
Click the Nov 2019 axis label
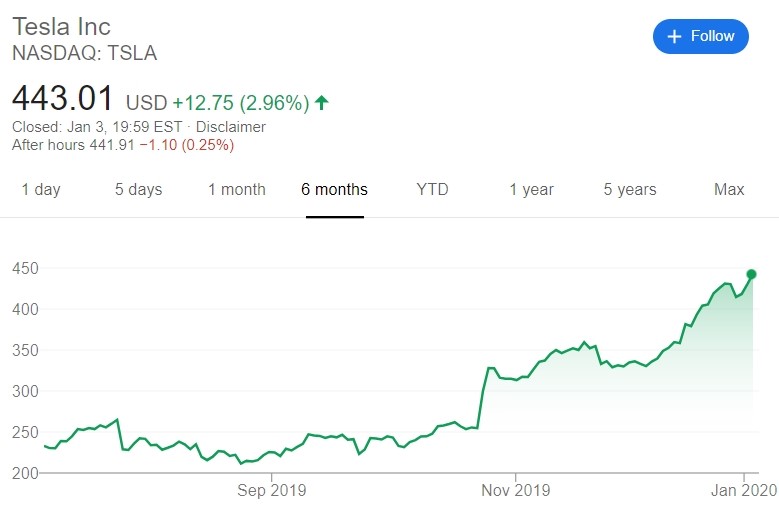tap(516, 490)
